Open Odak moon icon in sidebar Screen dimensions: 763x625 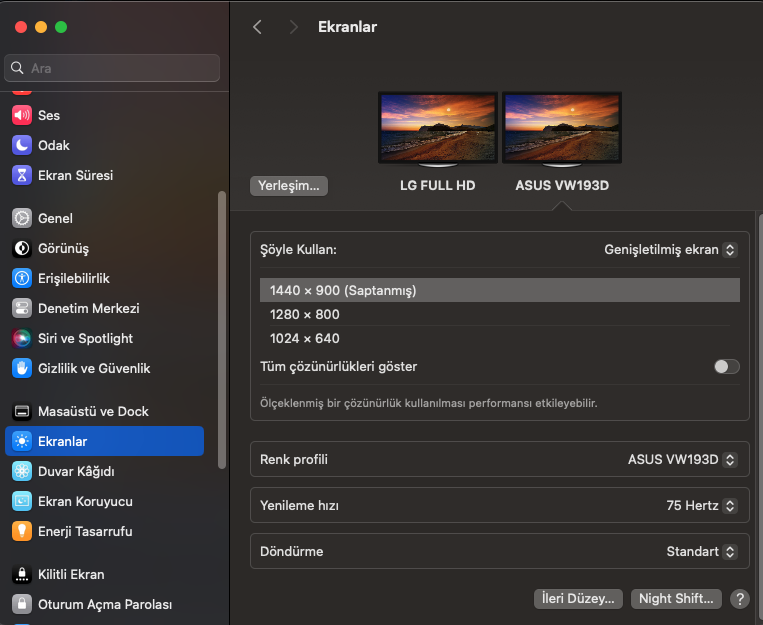[x=22, y=145]
